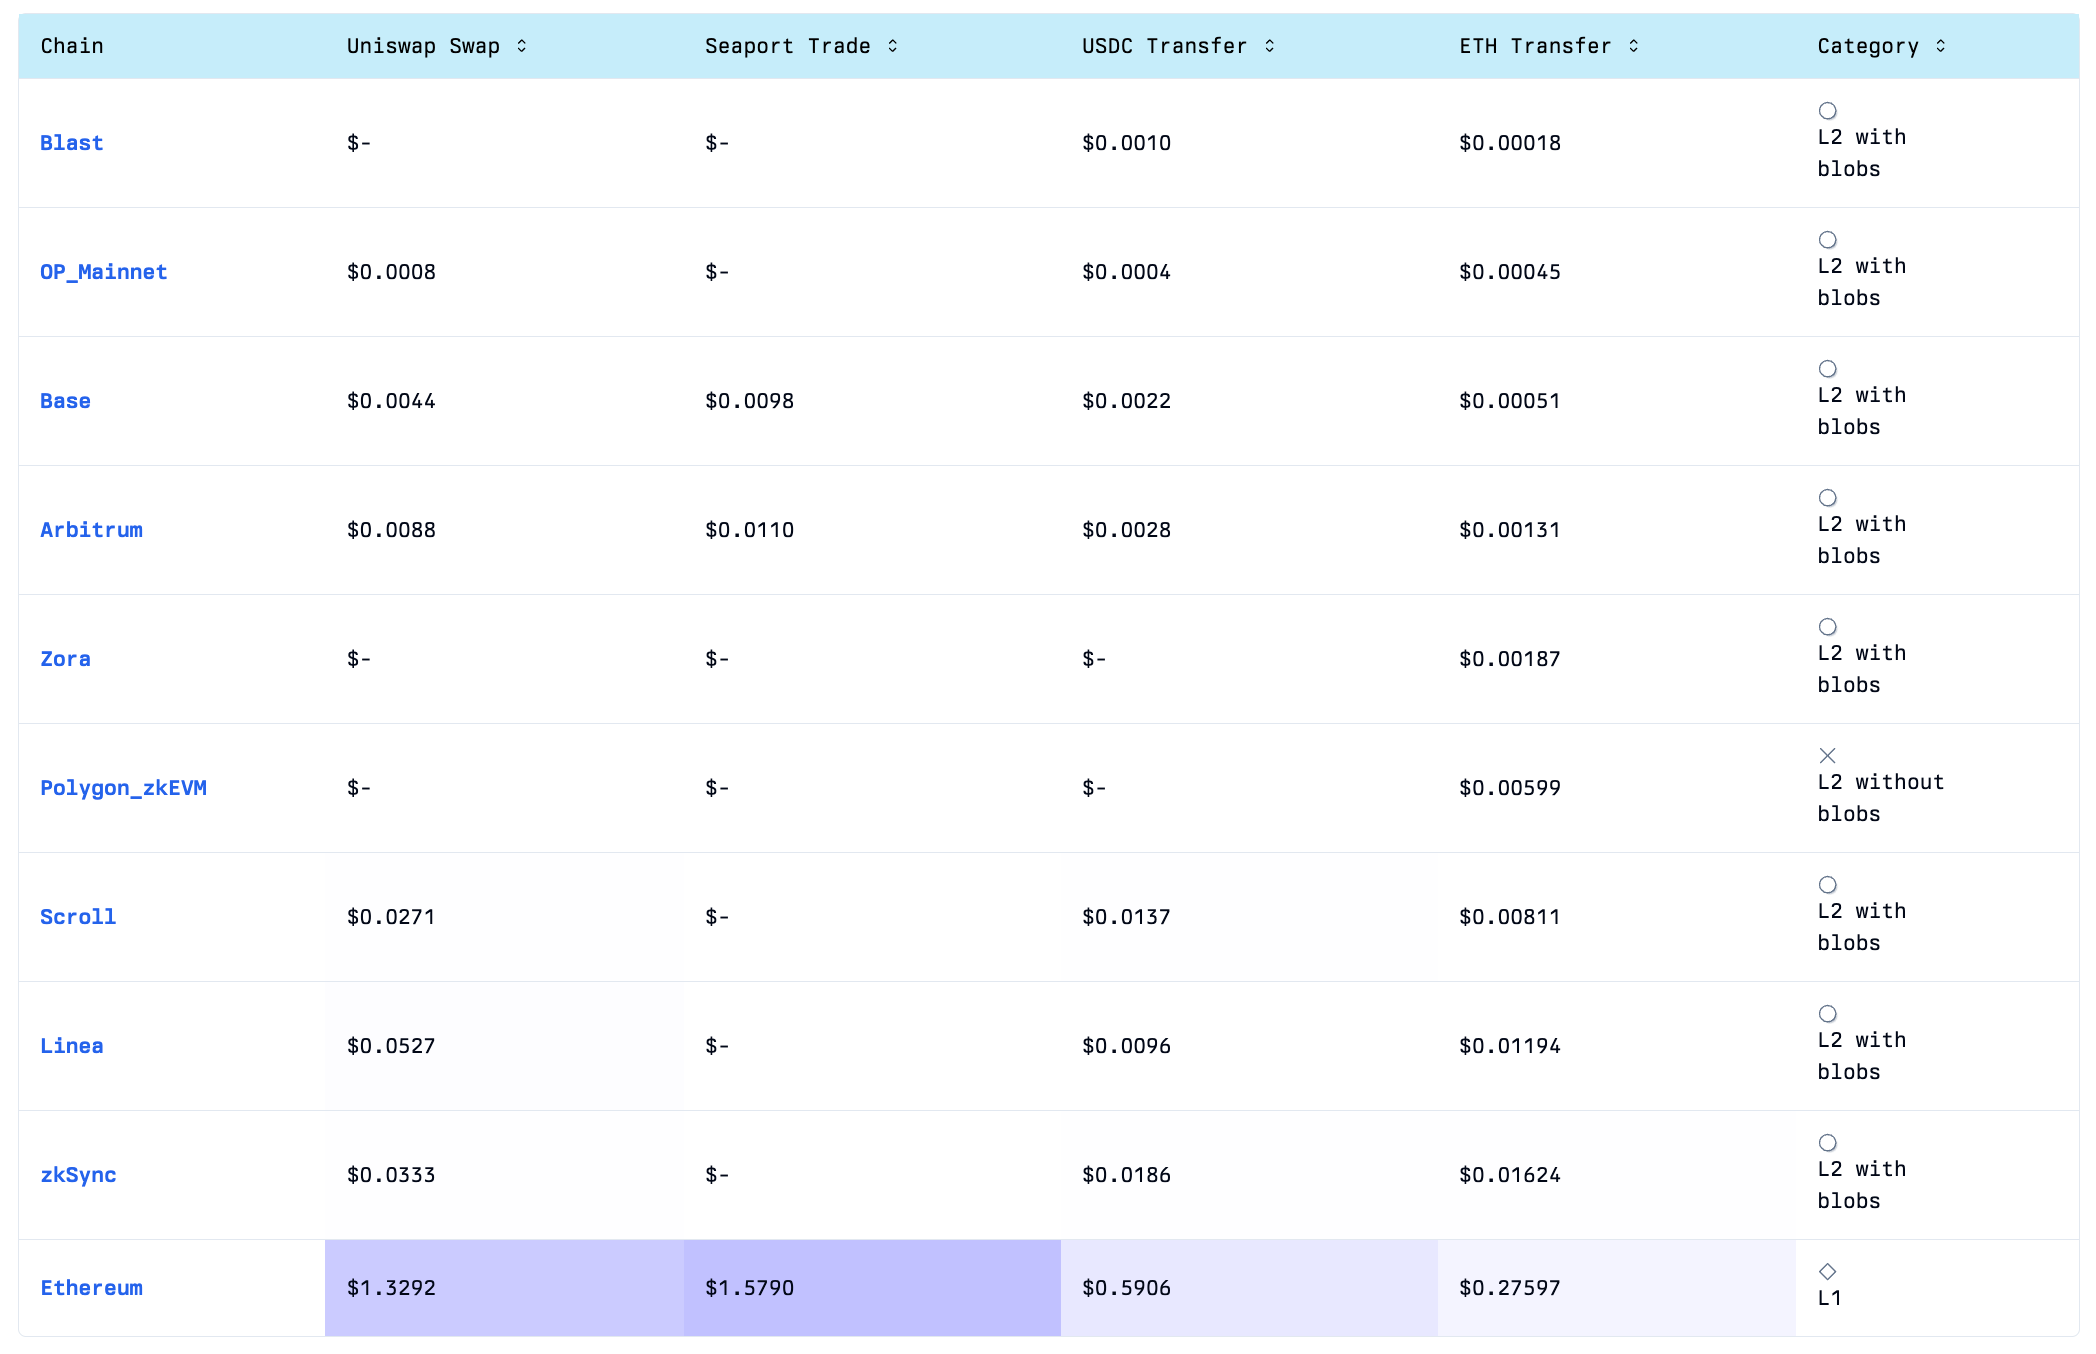2096x1354 pixels.
Task: Click the circle icon in Linea's category
Action: [x=1827, y=1014]
